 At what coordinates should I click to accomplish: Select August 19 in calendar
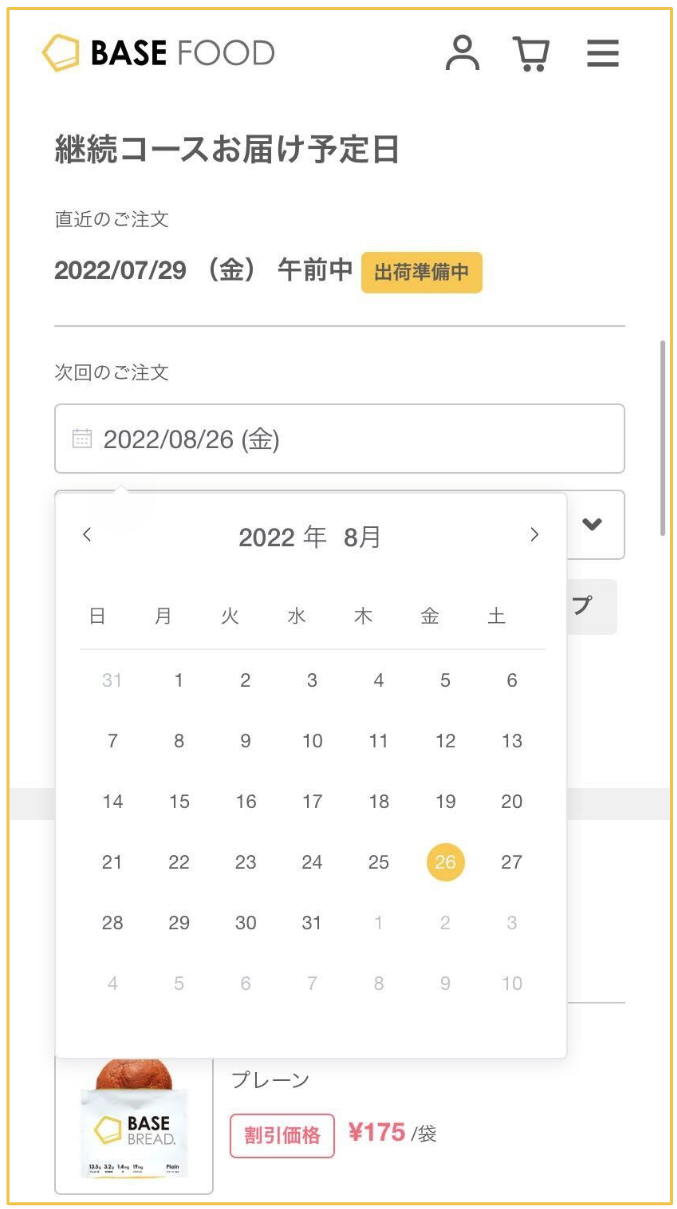coord(445,801)
